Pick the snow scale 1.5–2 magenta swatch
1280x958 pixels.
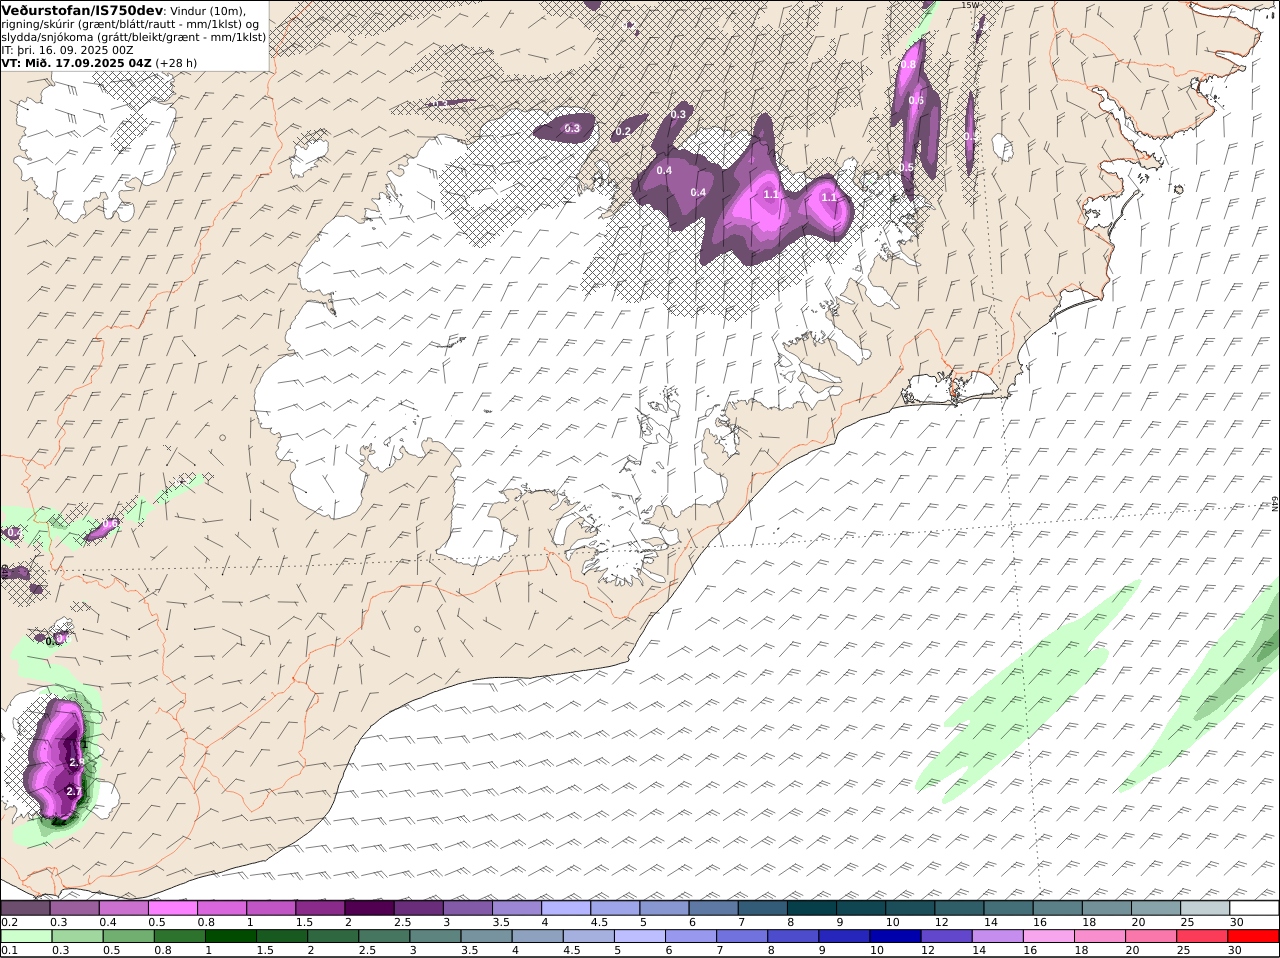pyautogui.click(x=320, y=907)
